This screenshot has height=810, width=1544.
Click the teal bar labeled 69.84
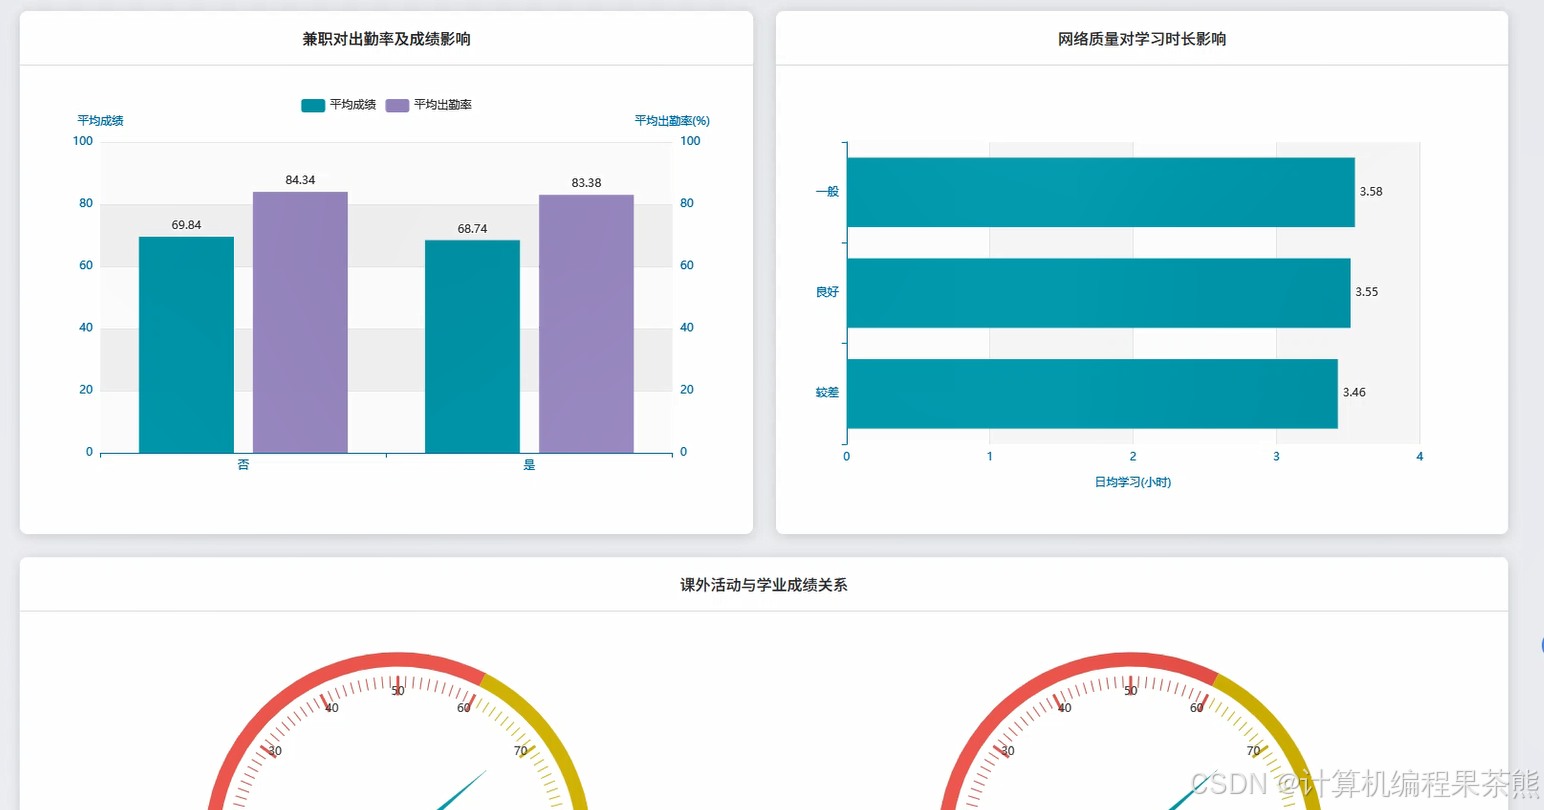click(186, 345)
